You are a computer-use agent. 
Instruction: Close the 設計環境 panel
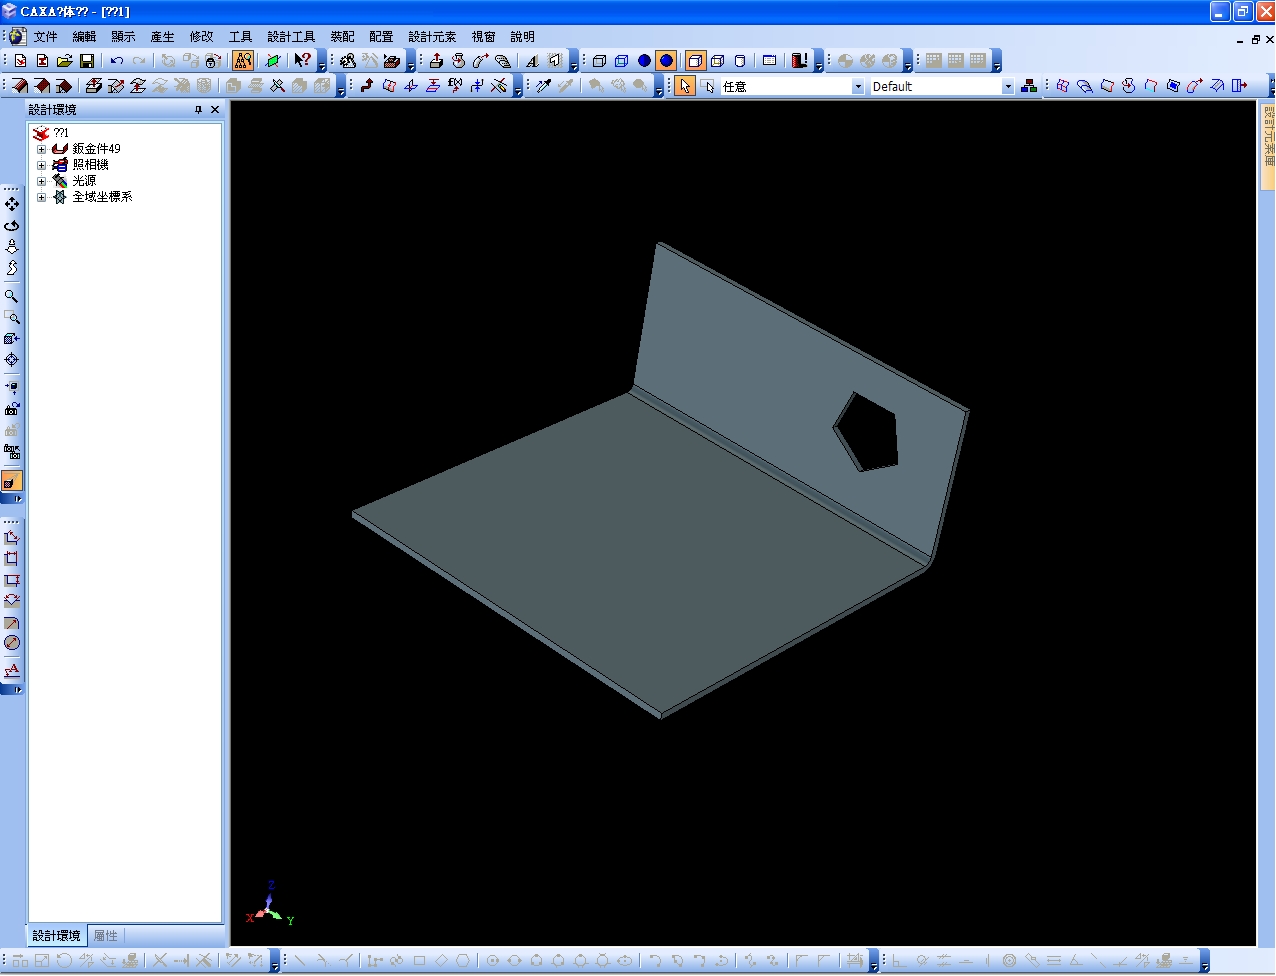(x=215, y=110)
